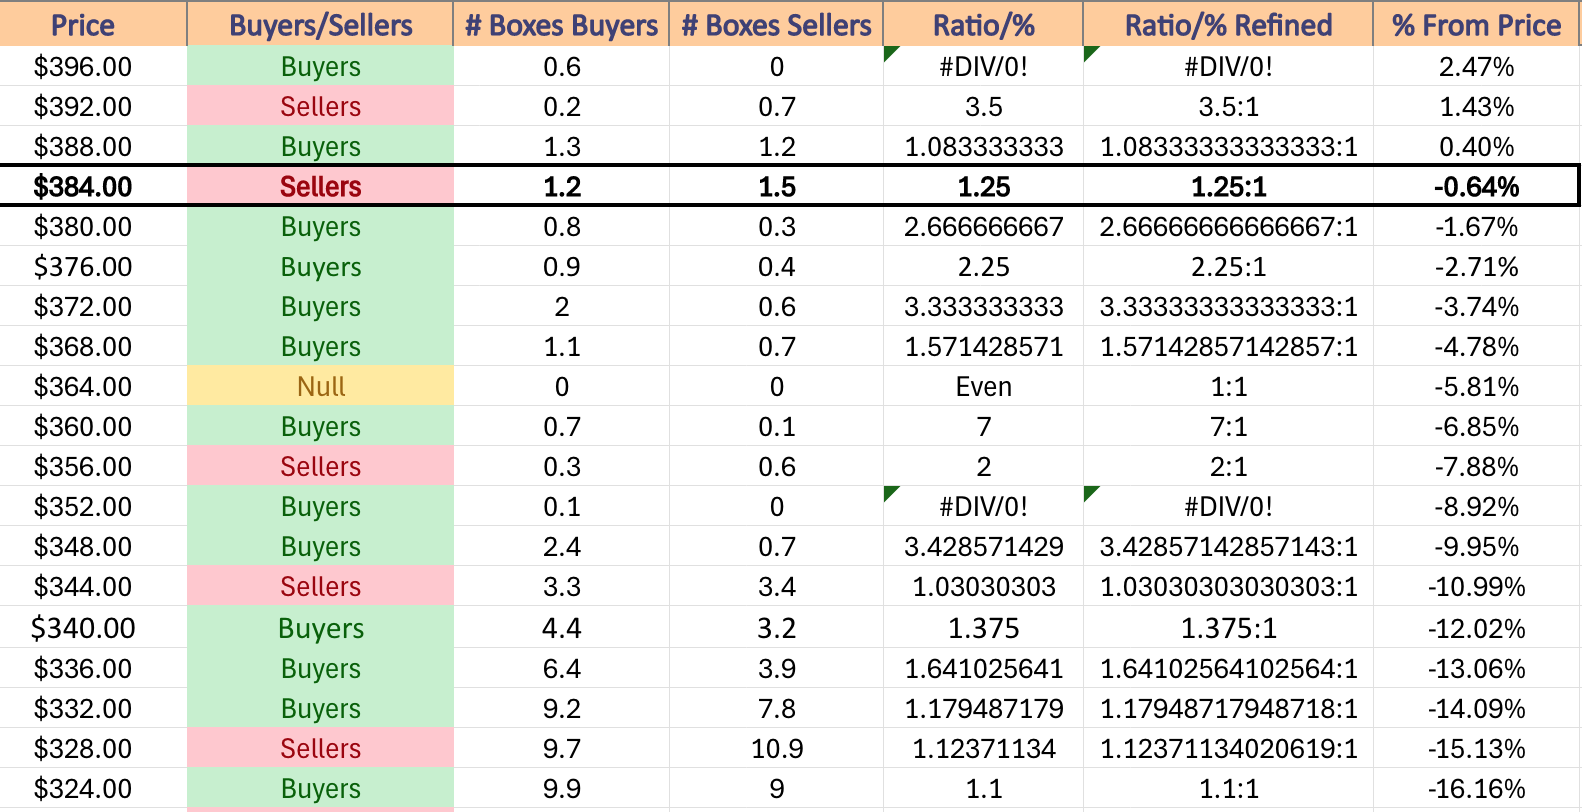Click the -16.16% cell
Viewport: 1582px width, 812px height.
(x=1476, y=789)
